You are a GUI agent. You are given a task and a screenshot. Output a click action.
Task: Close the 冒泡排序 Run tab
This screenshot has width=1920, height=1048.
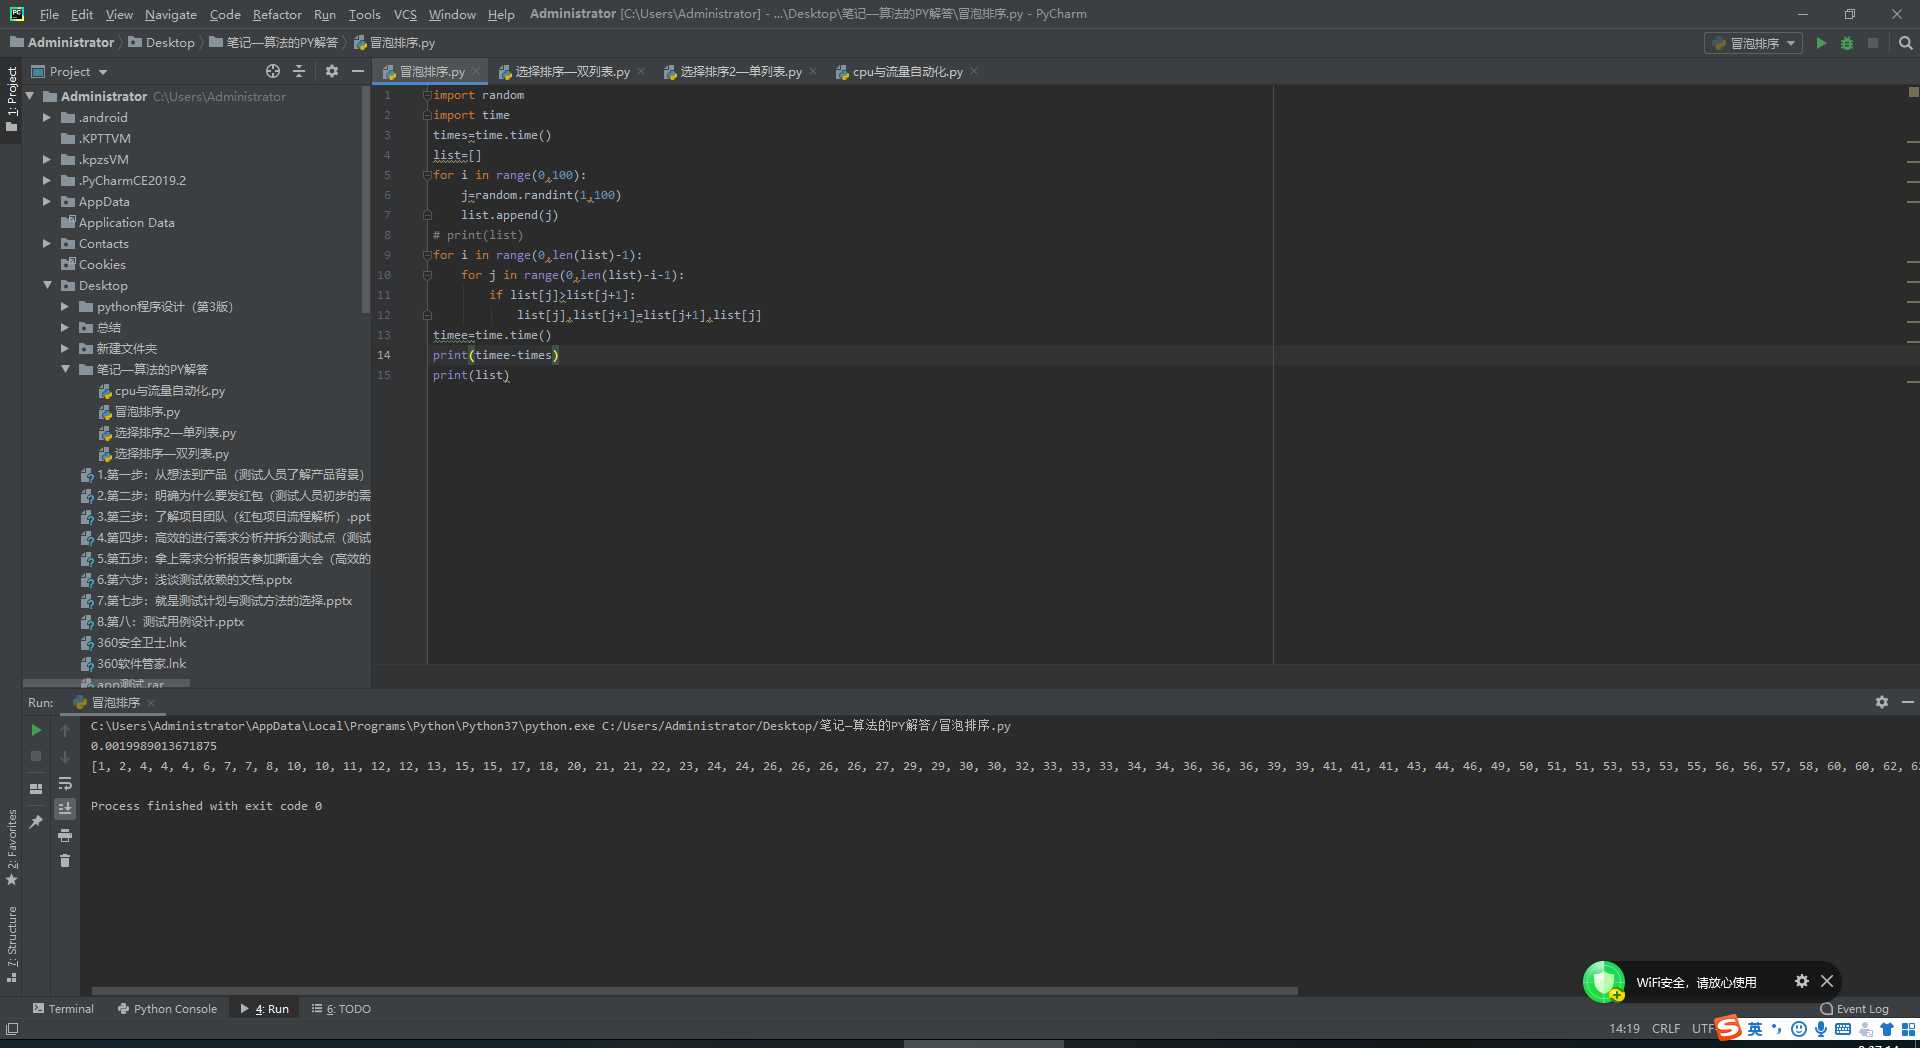point(151,702)
